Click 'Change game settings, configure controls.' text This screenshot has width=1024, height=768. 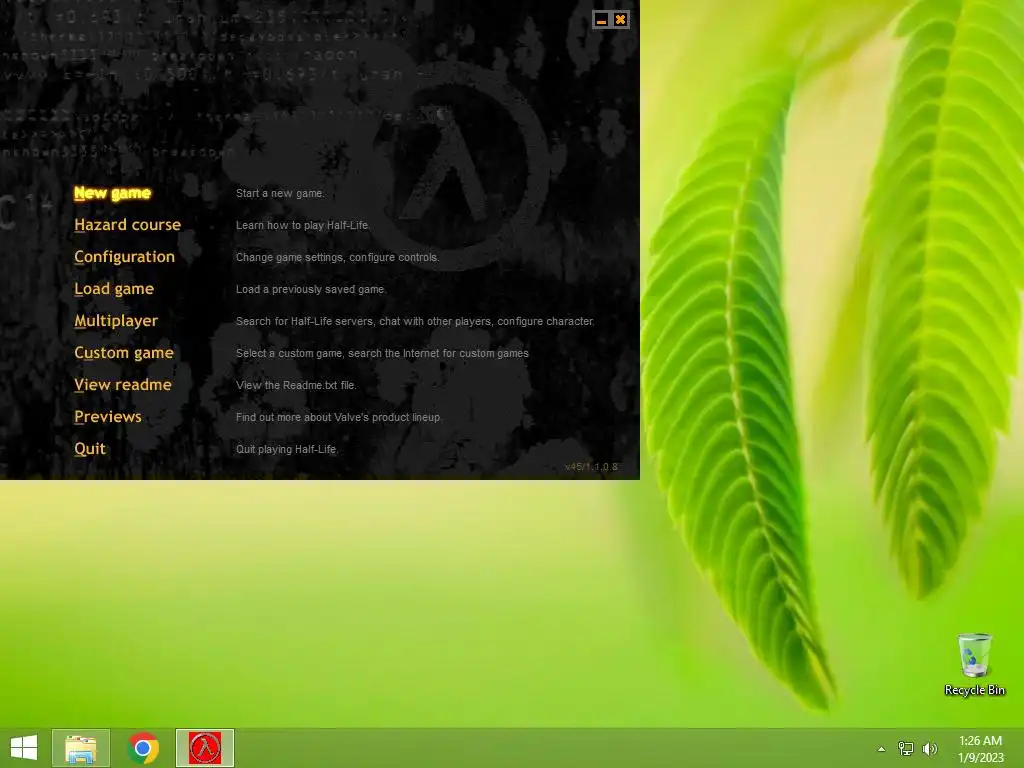337,257
